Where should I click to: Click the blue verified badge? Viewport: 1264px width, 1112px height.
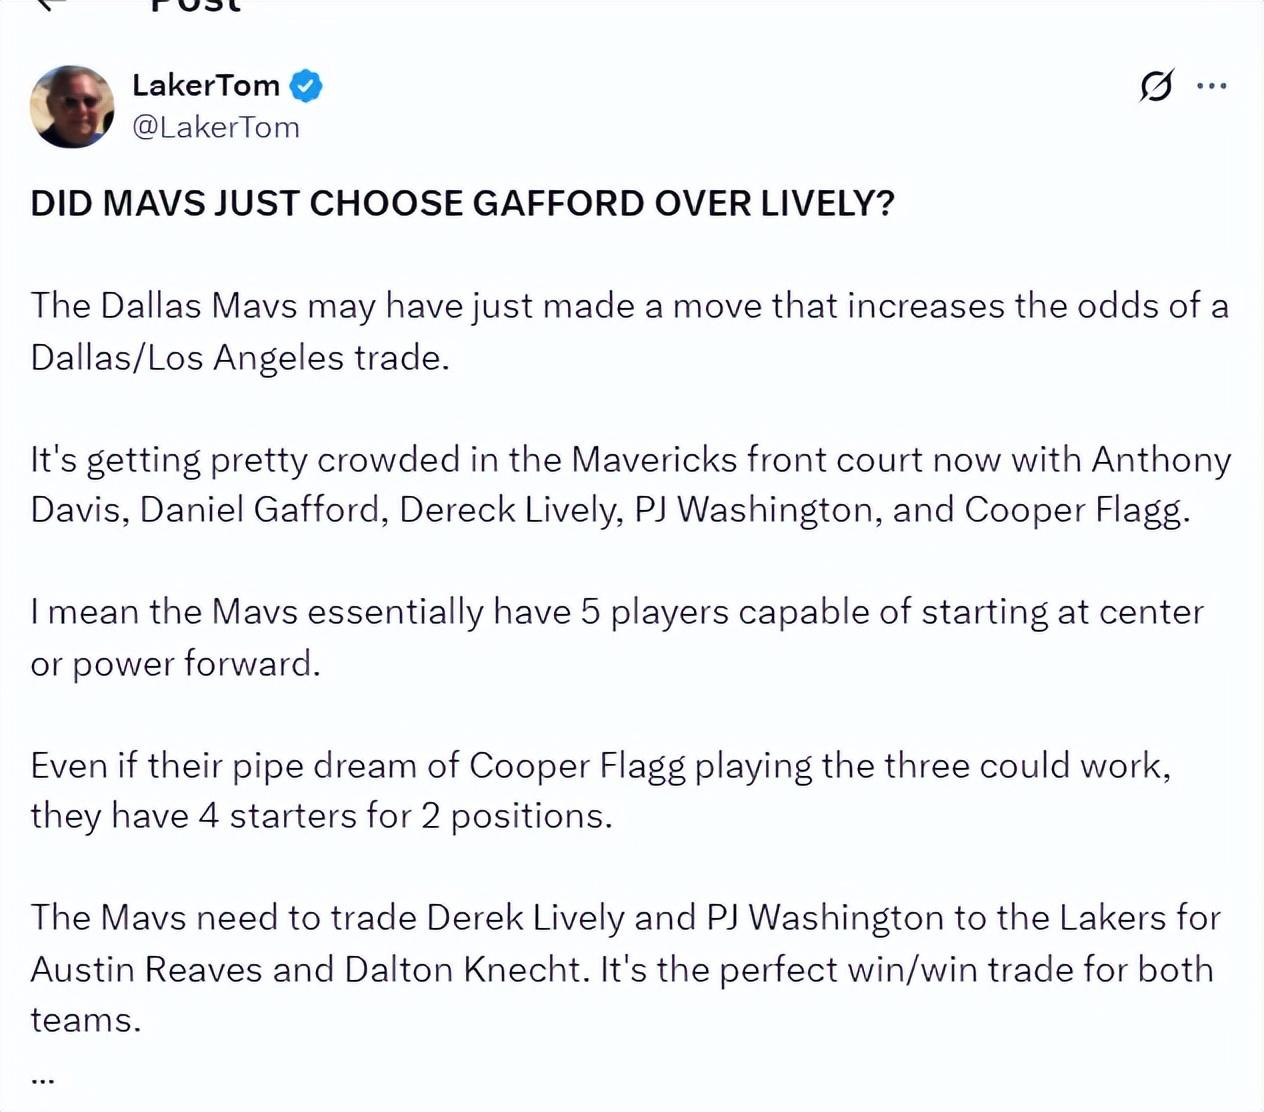[306, 86]
